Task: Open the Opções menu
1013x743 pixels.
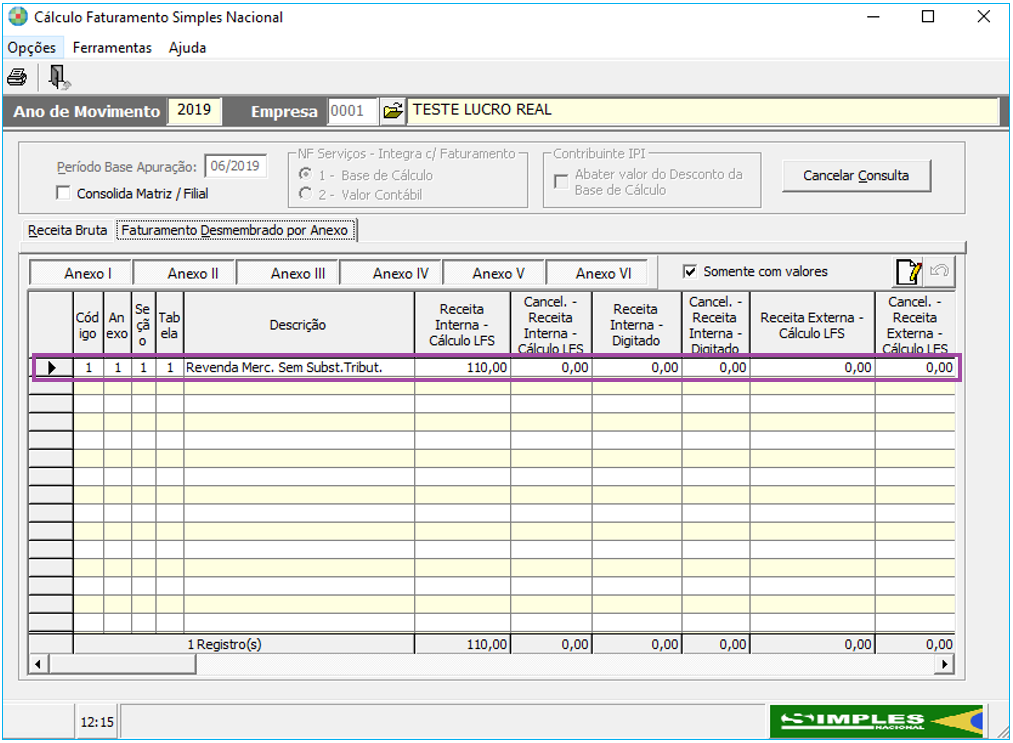Action: pos(32,48)
